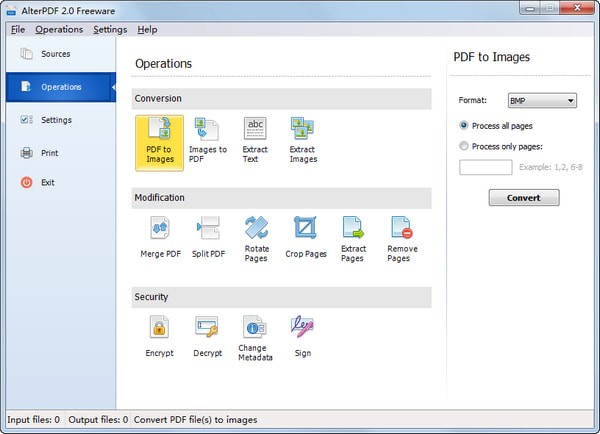Click Exit in the sidebar

point(48,183)
